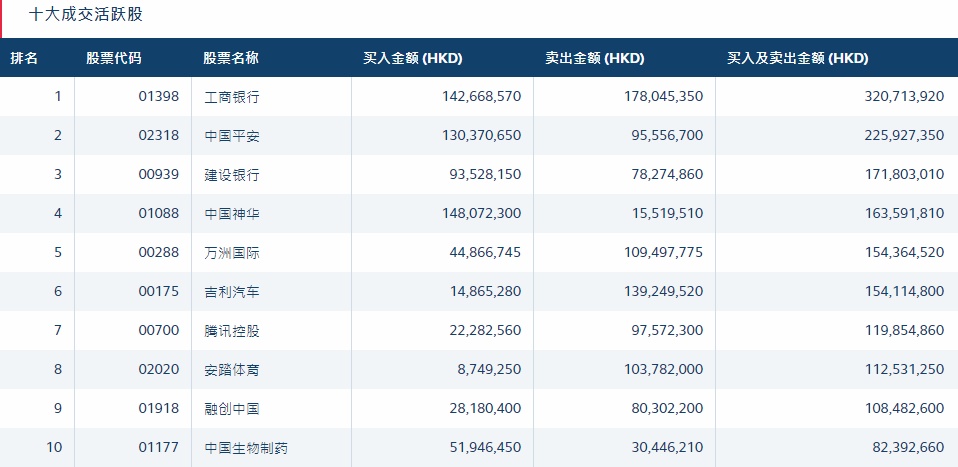The image size is (958, 467).
Task: Click the 万洲国际 stock name
Action: pos(232,252)
